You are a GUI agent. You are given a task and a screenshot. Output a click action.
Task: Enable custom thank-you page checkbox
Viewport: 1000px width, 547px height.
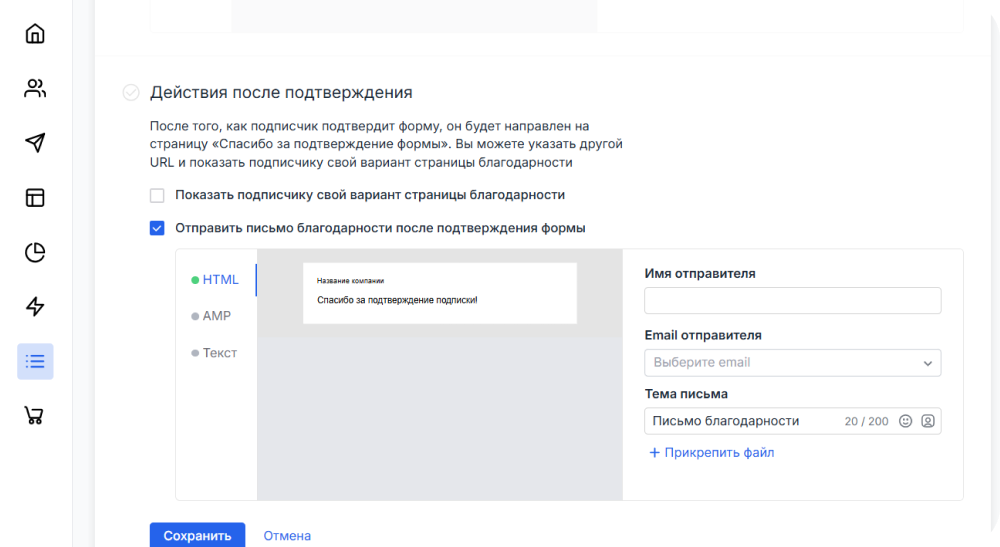pos(157,195)
